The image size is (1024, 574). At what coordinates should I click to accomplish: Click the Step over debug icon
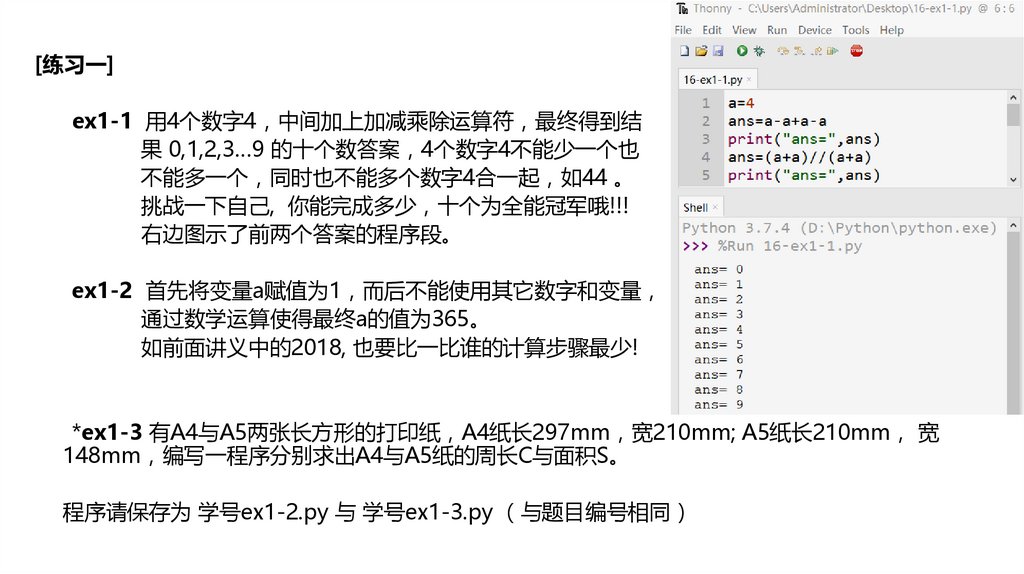click(783, 51)
